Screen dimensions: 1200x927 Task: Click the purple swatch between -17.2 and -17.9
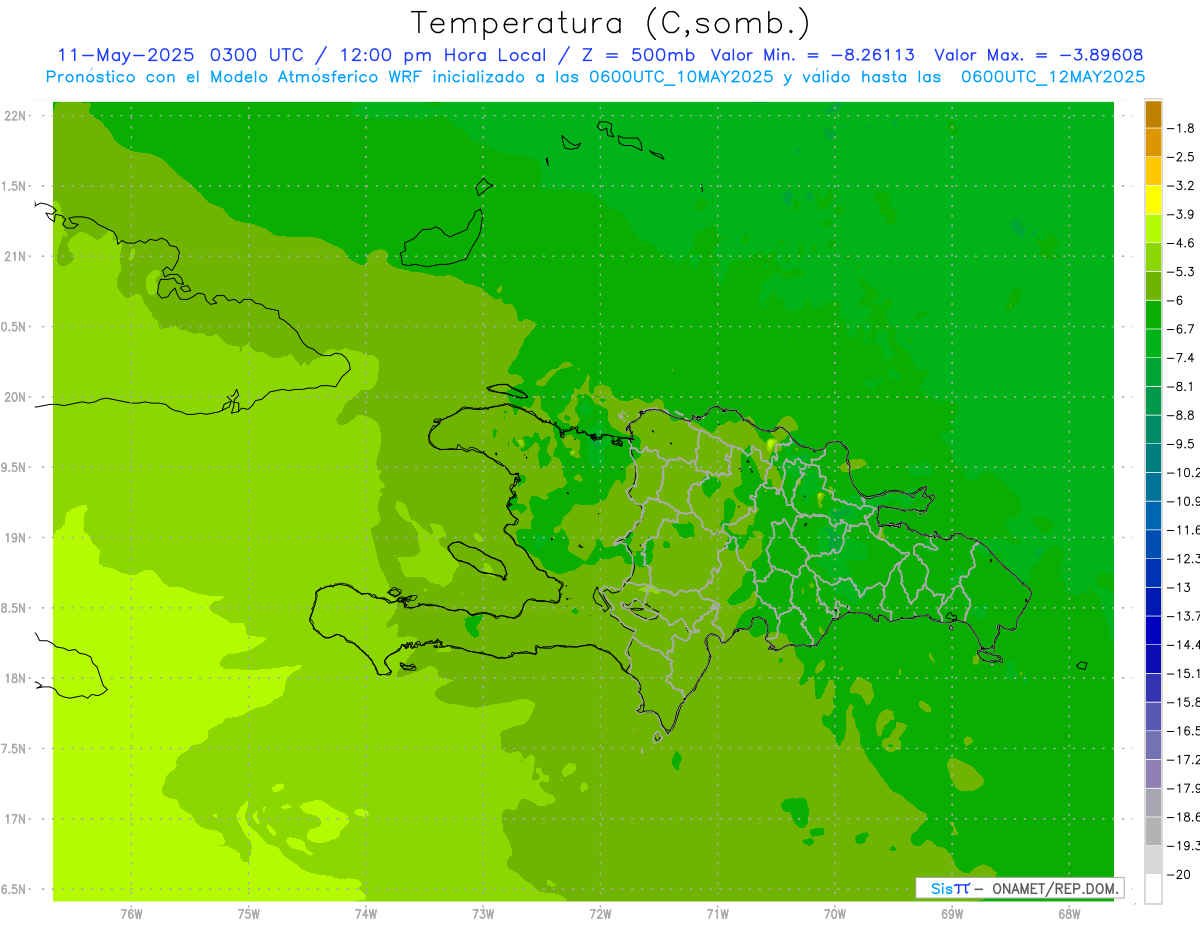(x=1153, y=774)
